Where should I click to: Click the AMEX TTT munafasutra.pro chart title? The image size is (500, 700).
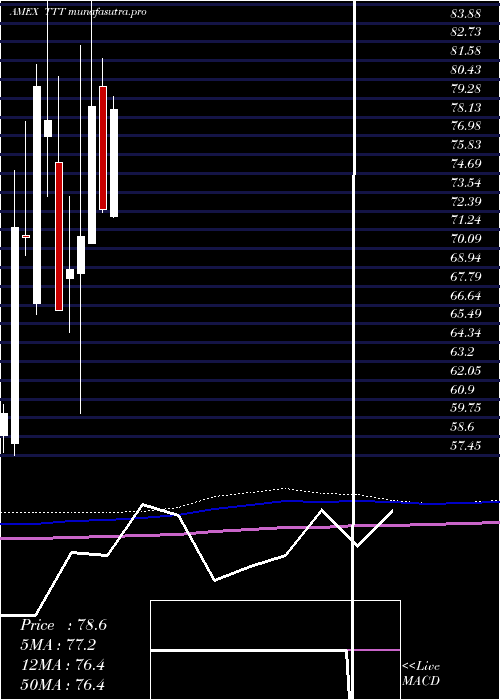click(x=78, y=12)
